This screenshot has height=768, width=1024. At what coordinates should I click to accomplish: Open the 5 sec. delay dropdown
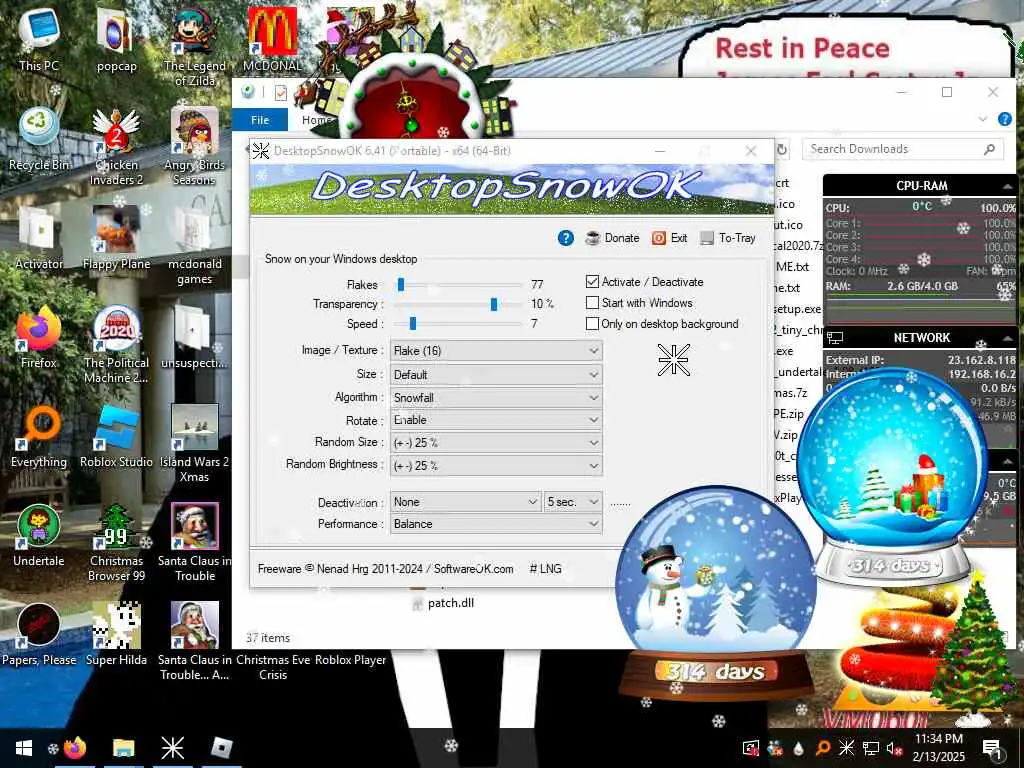pyautogui.click(x=573, y=502)
